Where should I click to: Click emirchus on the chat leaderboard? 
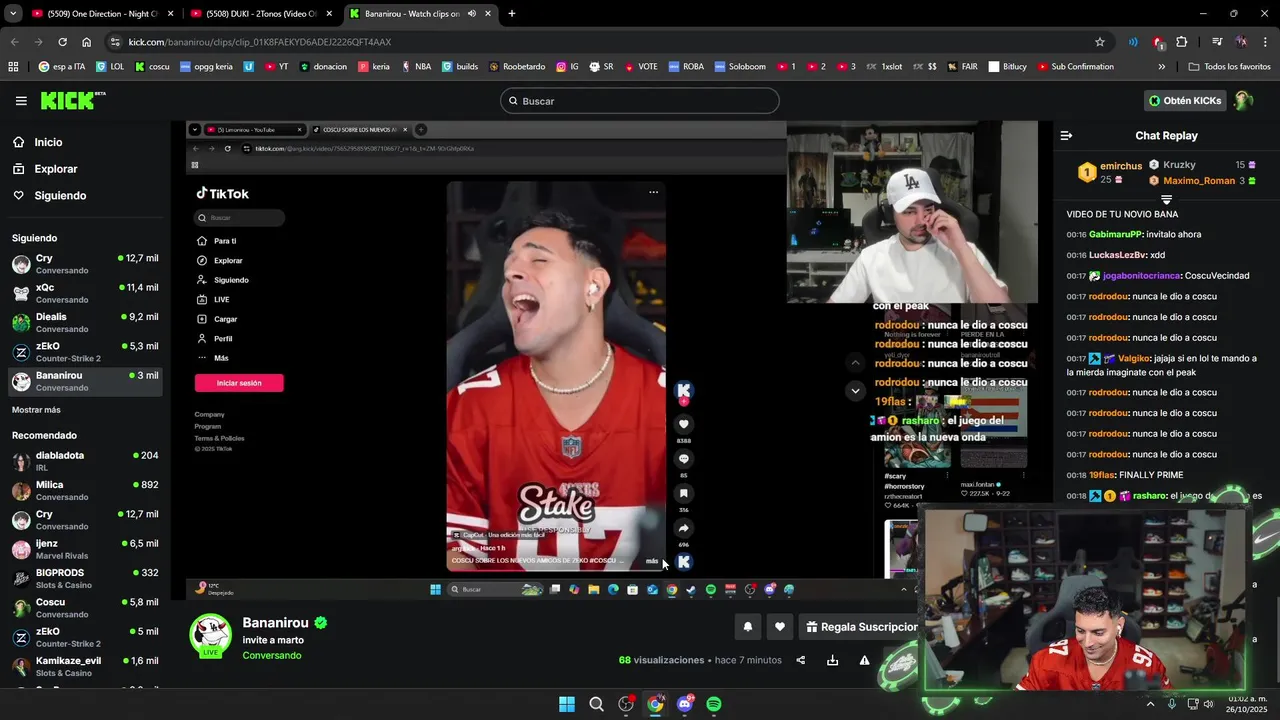pyautogui.click(x=1121, y=166)
